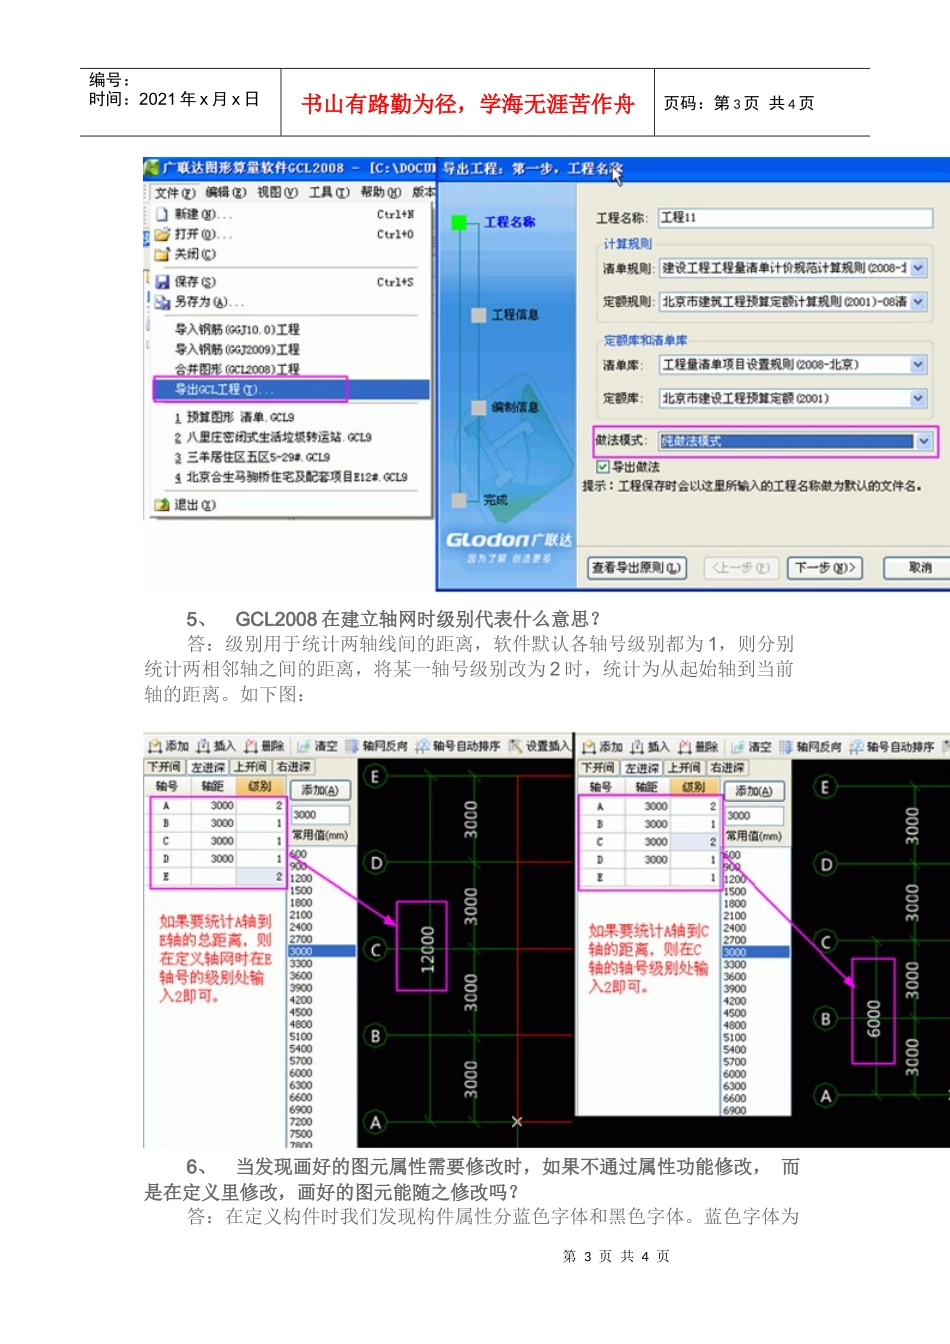Select 1200 in right 常用值 list
The image size is (950, 1344).
(x=755, y=880)
